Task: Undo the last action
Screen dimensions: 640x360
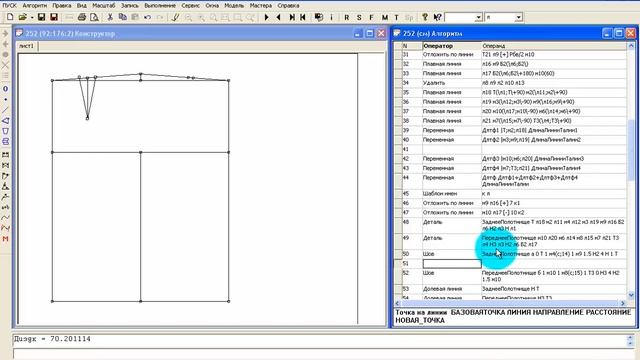Action: (147, 17)
